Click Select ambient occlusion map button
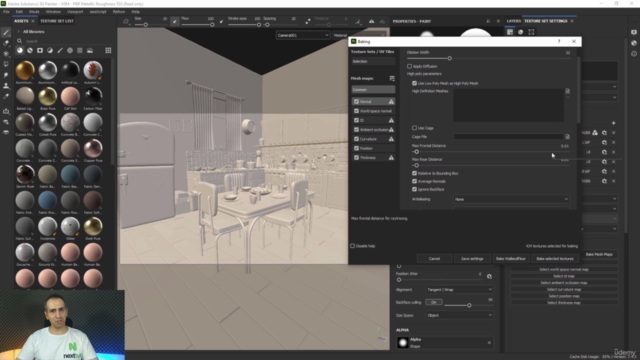This screenshot has height=360, width=640. click(564, 283)
